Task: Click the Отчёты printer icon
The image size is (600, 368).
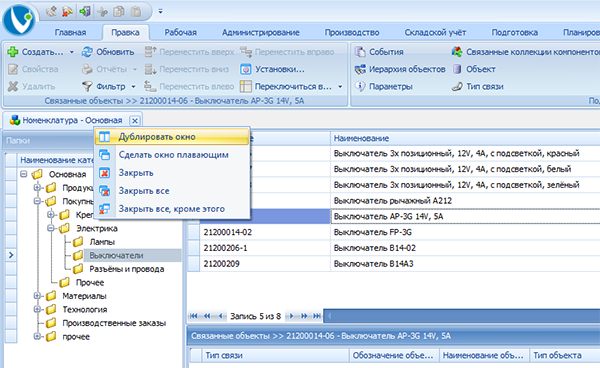Action: point(87,69)
